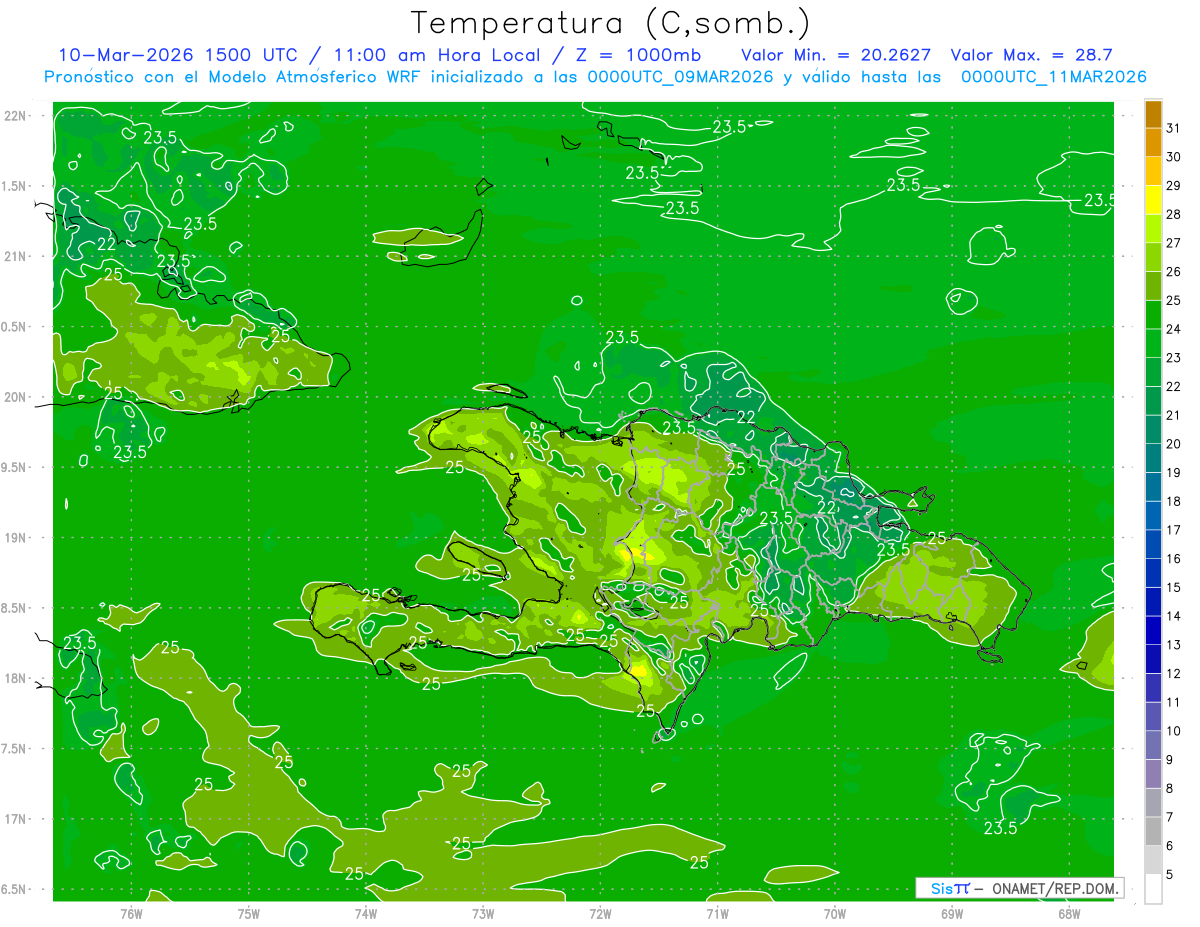This screenshot has height=927, width=1200.
Task: Click the legend value 24
Action: [x=1174, y=329]
